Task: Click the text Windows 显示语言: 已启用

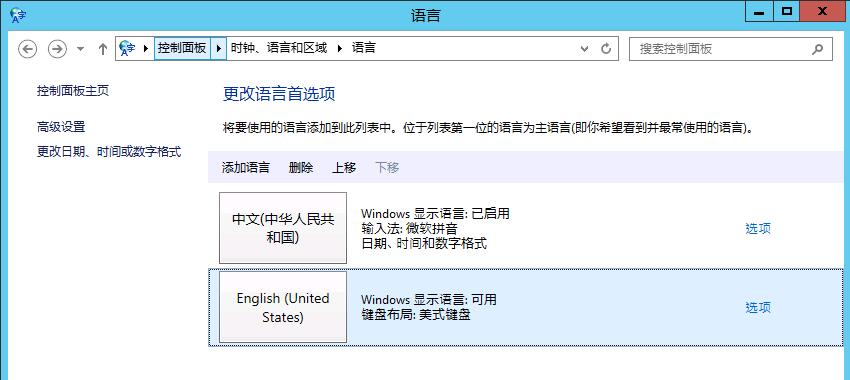Action: (435, 214)
